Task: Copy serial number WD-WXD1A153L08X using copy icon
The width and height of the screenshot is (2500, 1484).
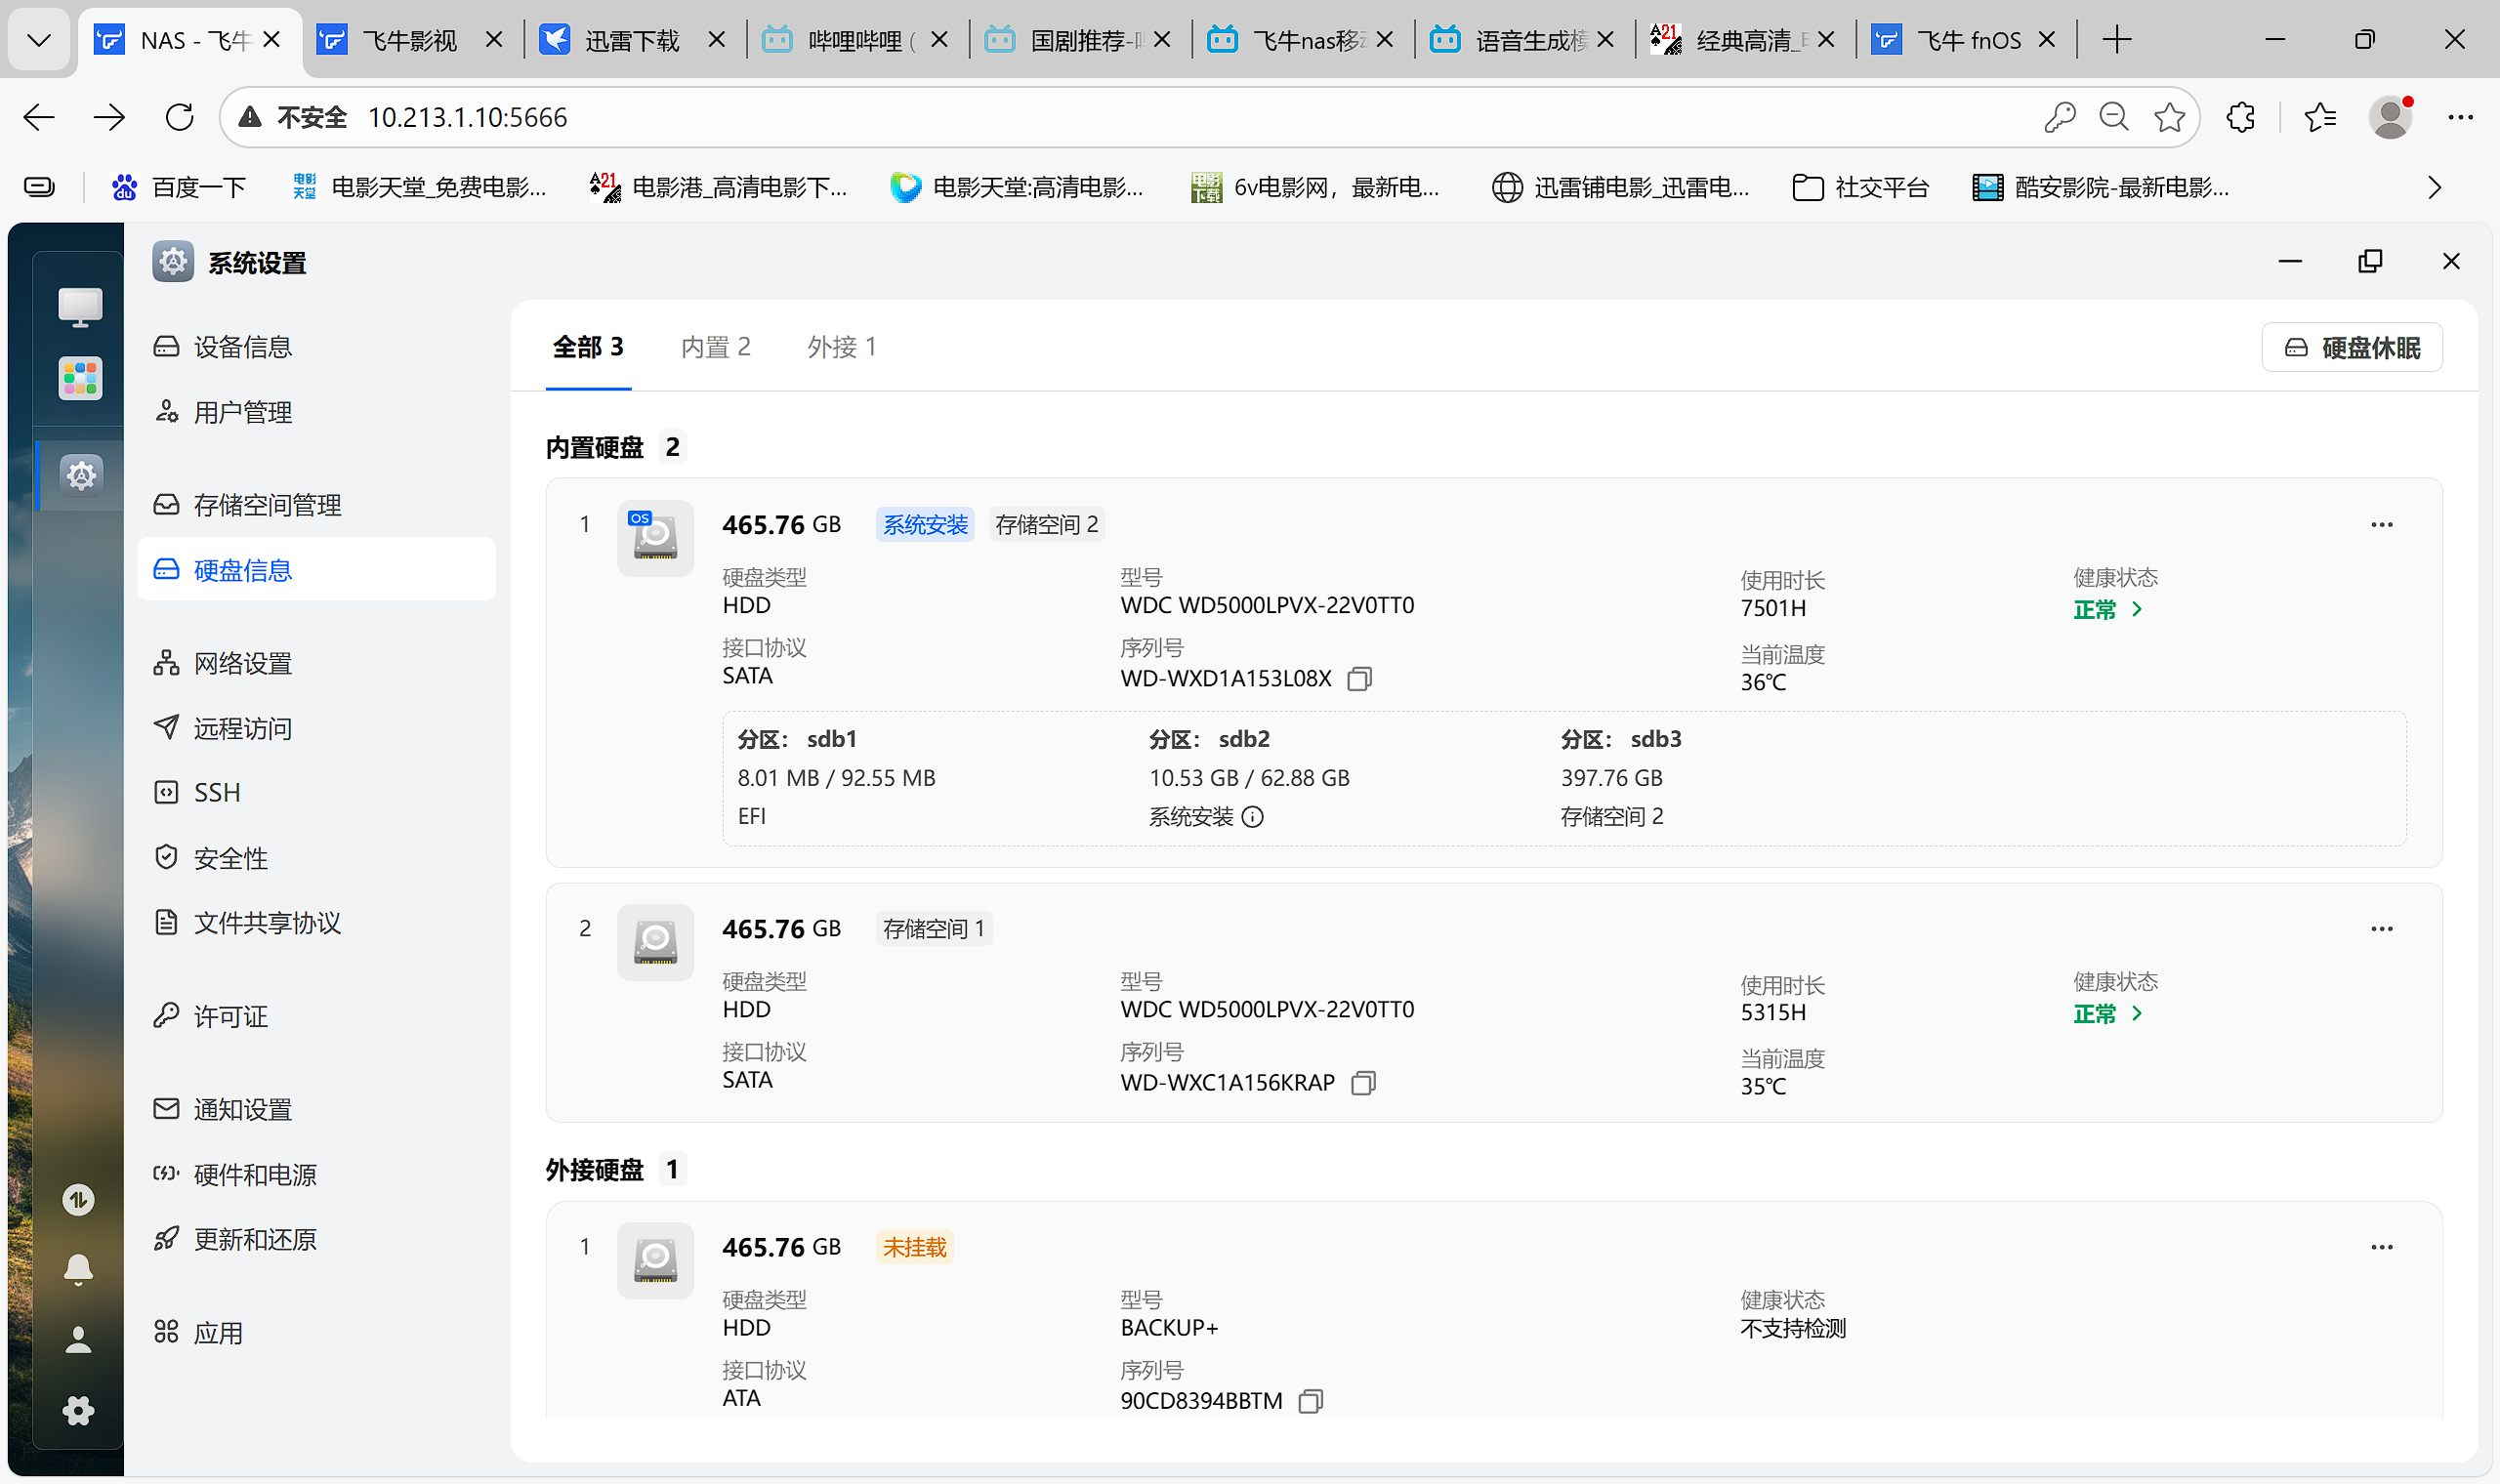Action: 1359,679
